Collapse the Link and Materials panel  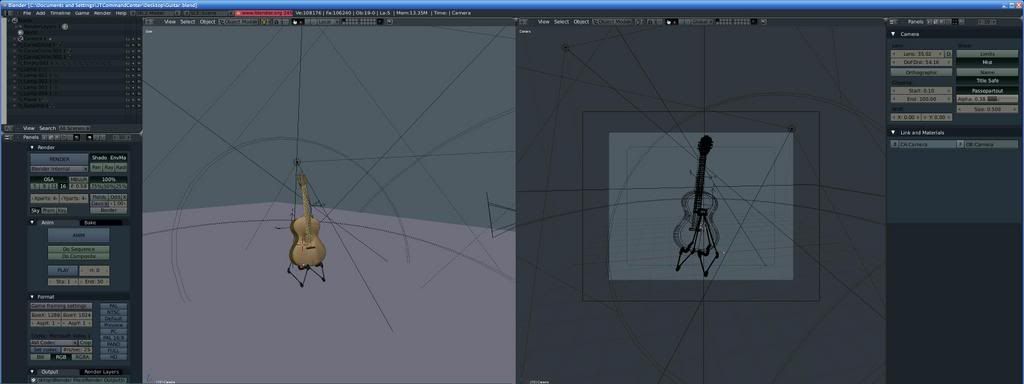893,133
